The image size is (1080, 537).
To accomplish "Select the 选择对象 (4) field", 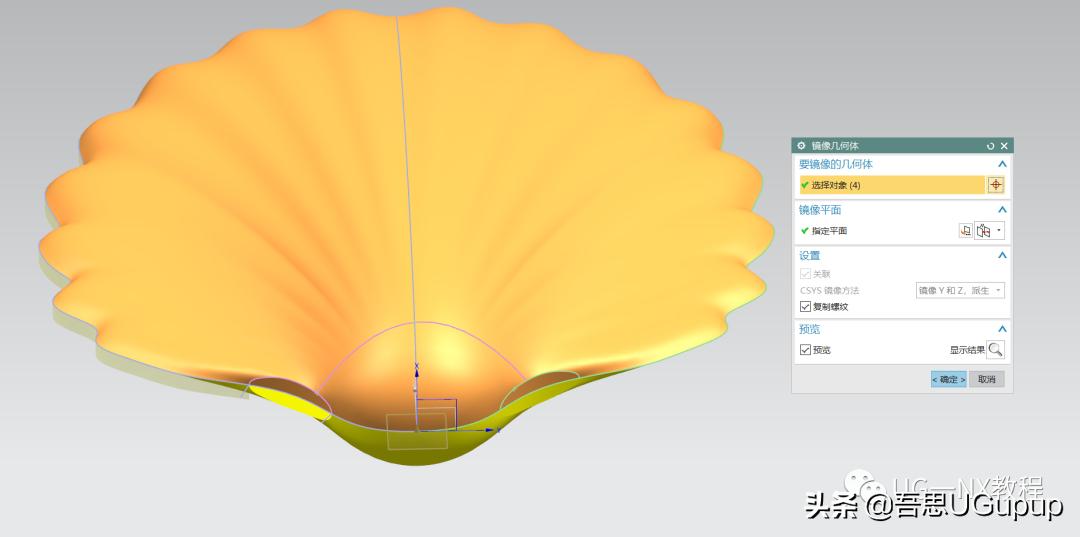I will click(x=892, y=185).
